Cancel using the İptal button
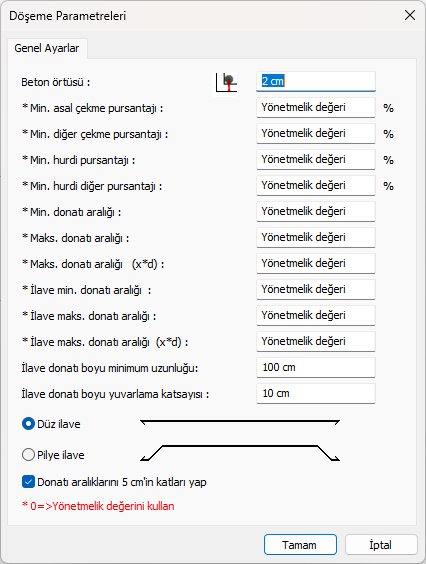The height and width of the screenshot is (564, 426). coord(381,545)
